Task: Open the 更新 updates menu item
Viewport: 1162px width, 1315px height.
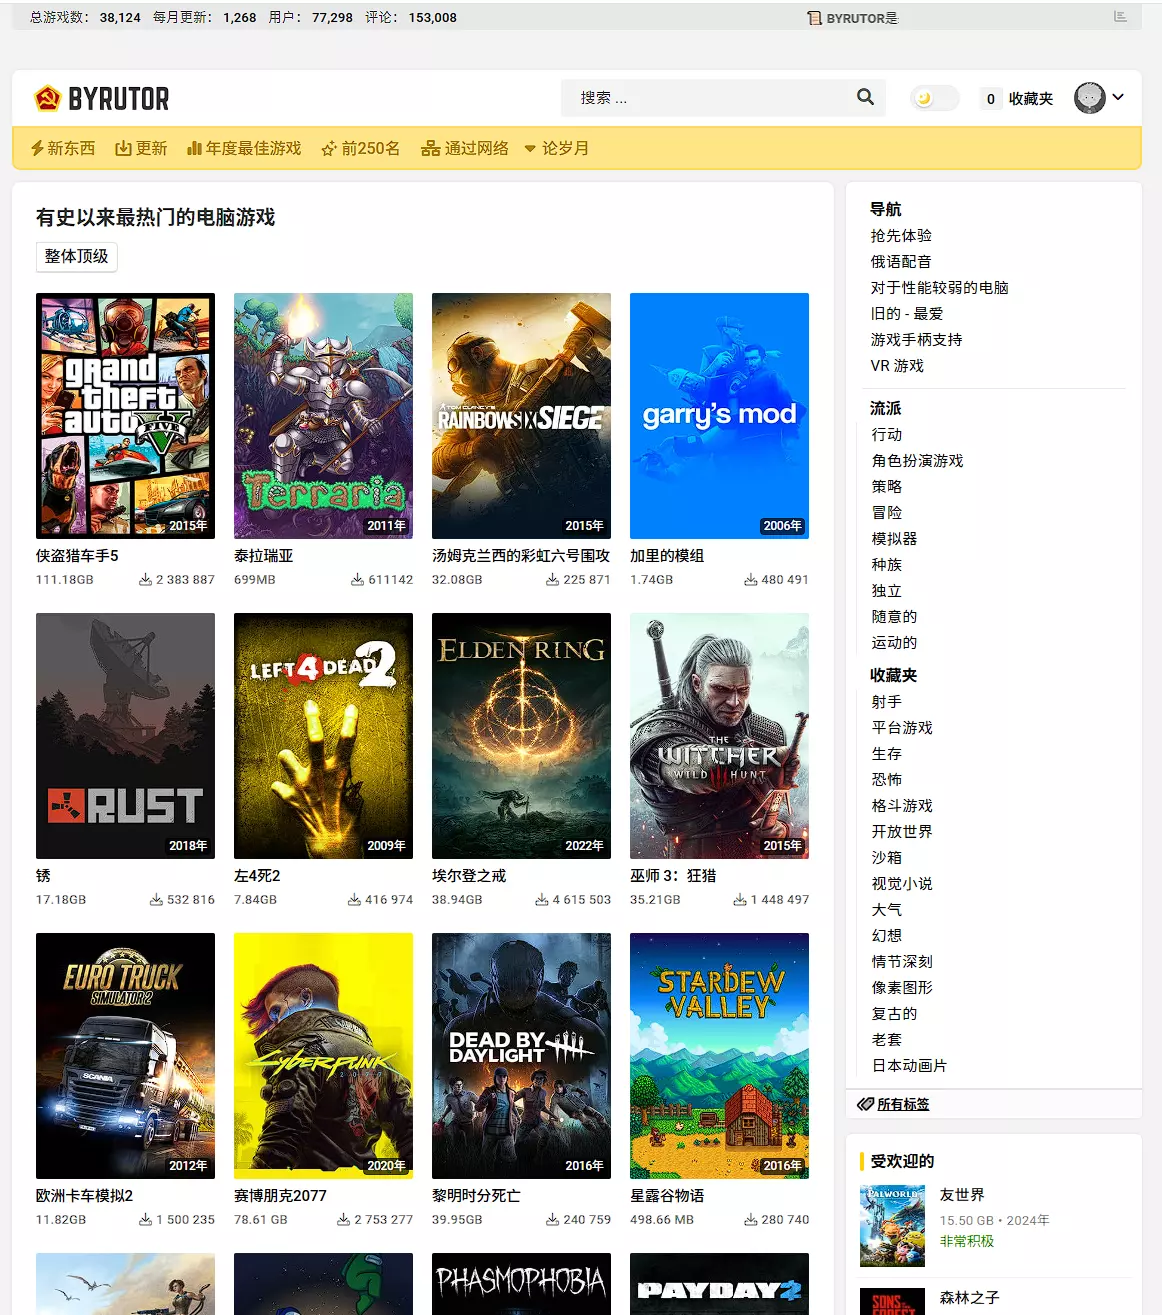Action: [141, 148]
